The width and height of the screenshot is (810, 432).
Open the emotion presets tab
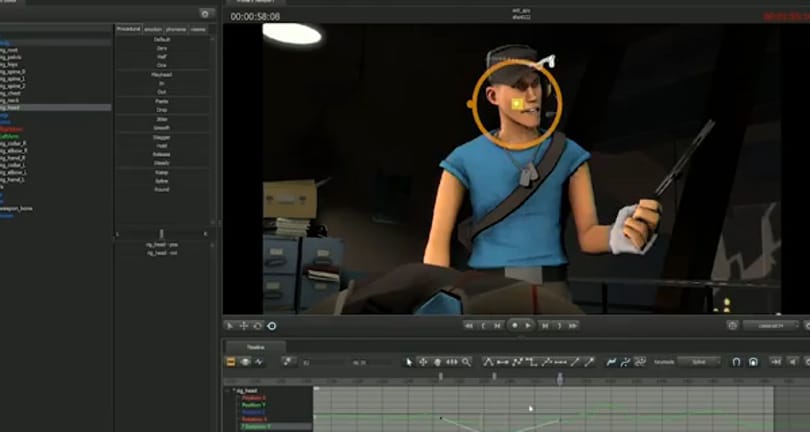pos(153,29)
